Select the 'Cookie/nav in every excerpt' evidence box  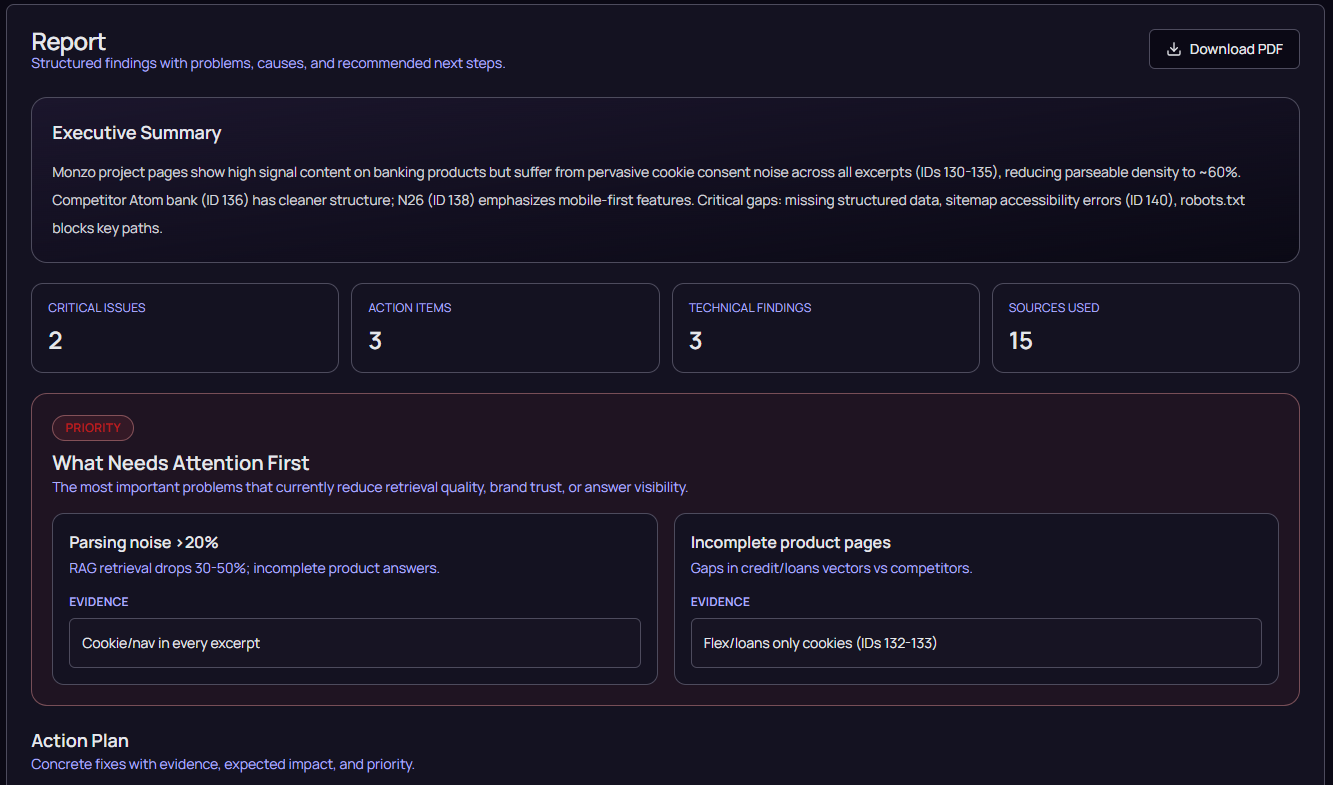[354, 643]
